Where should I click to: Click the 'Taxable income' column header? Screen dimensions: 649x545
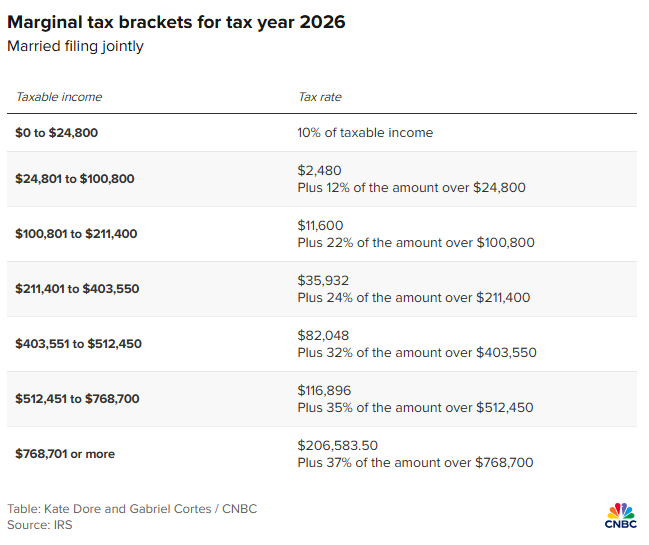pyautogui.click(x=59, y=97)
